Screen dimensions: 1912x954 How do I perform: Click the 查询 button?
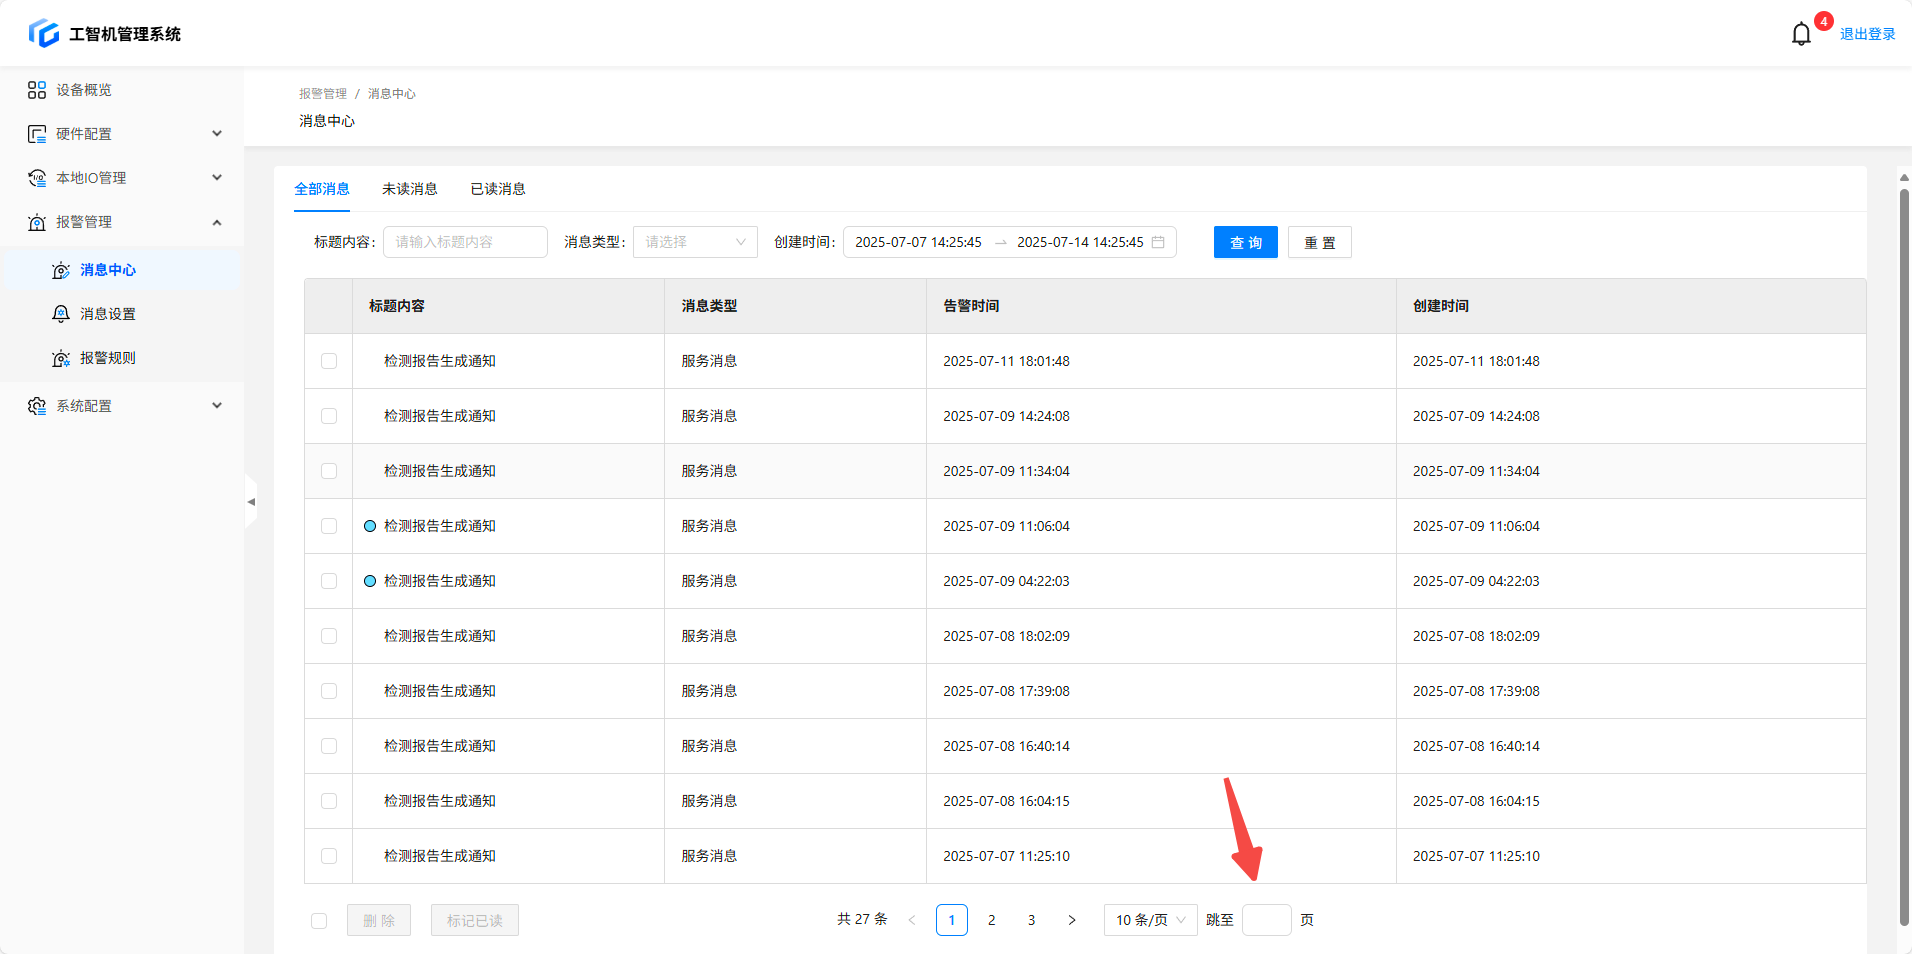(x=1245, y=242)
